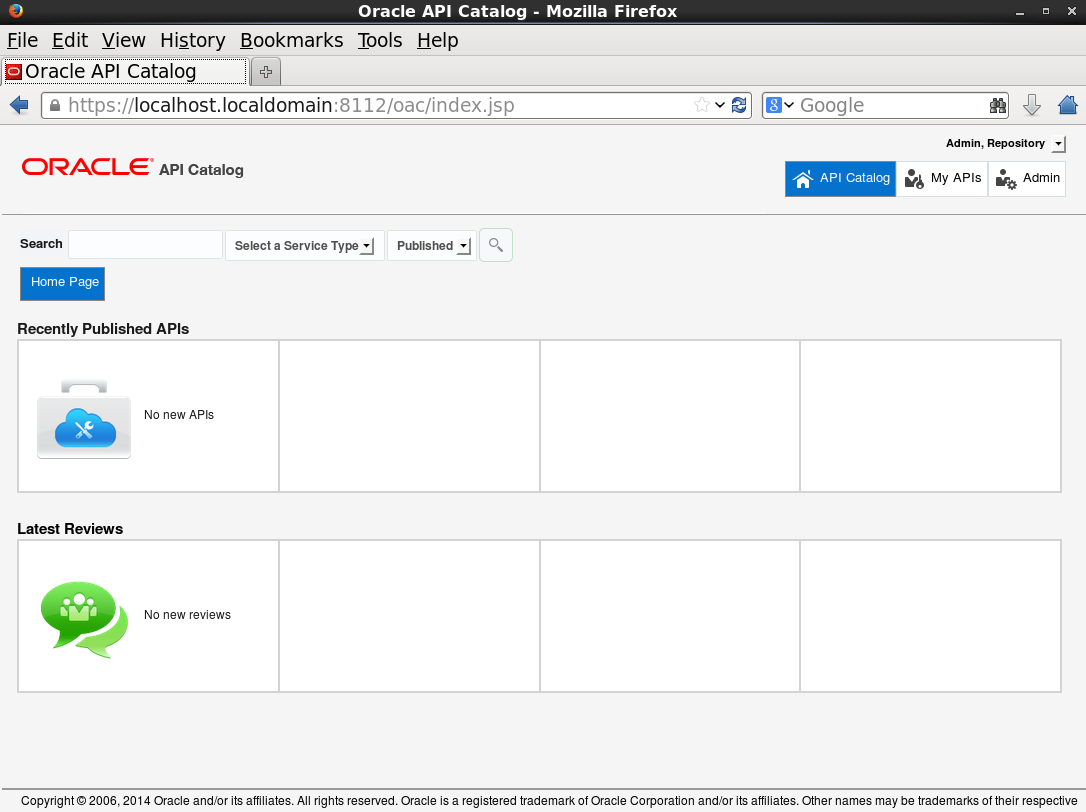
Task: Open the Select a Service Type dropdown
Action: [305, 245]
